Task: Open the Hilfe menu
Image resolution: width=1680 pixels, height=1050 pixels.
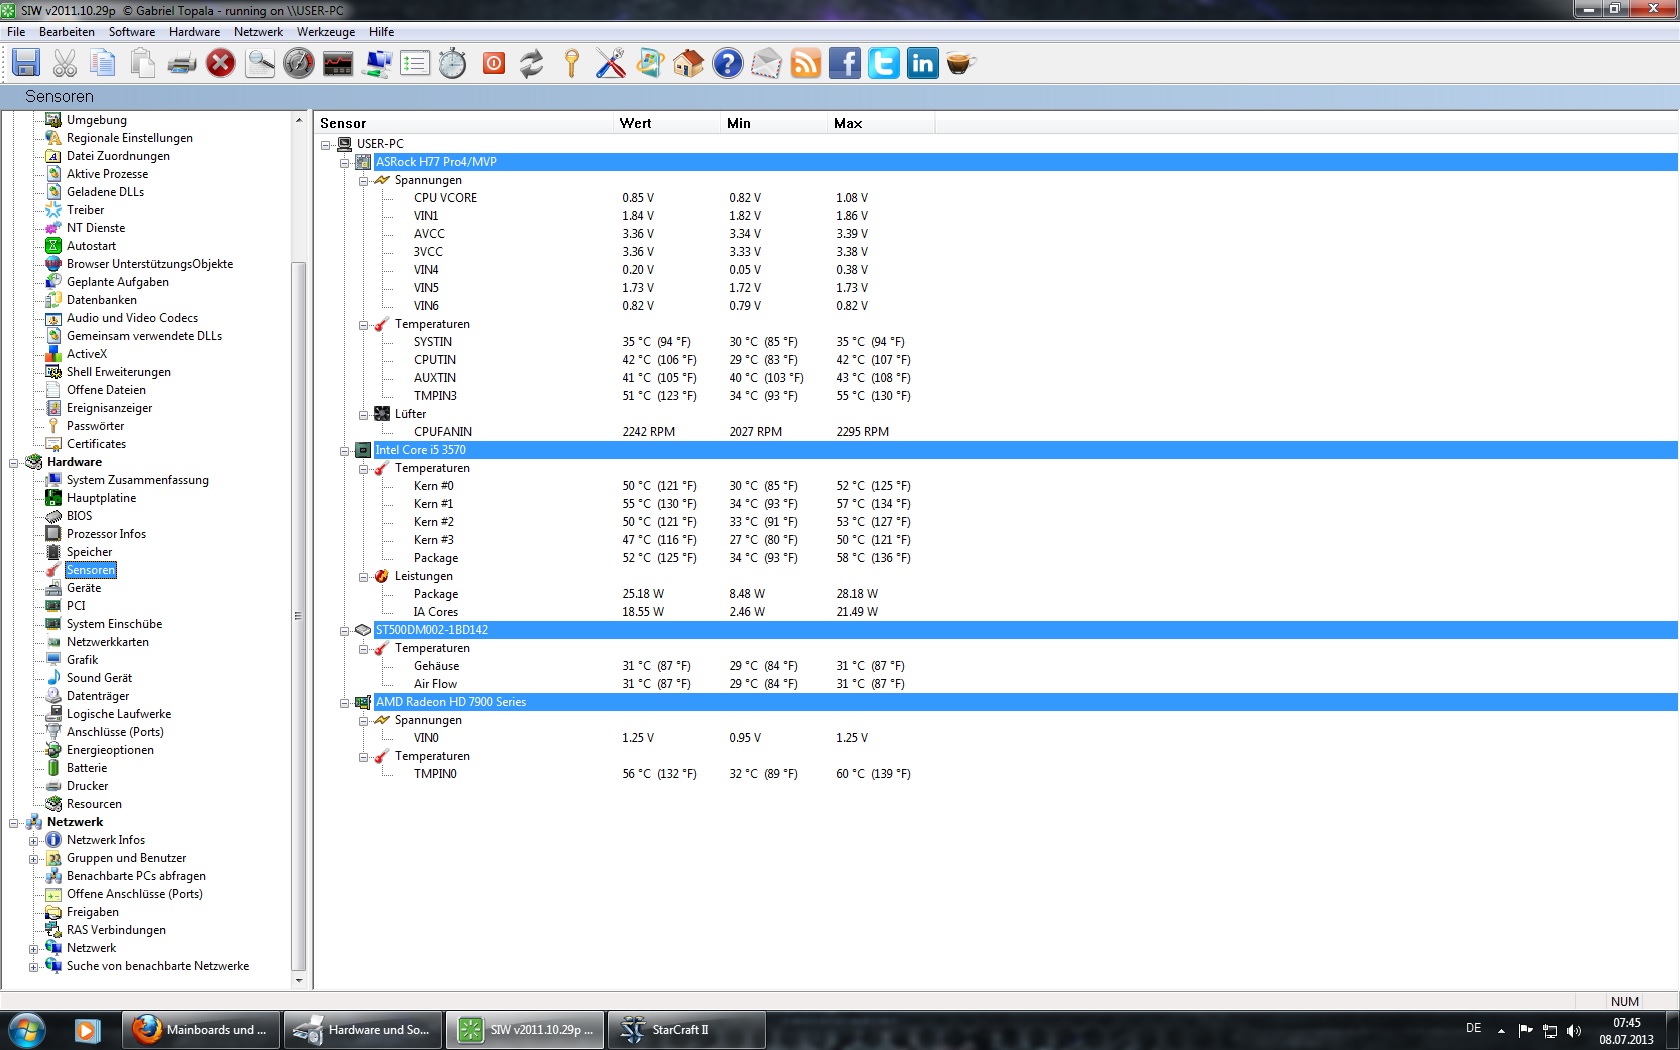Action: [382, 32]
